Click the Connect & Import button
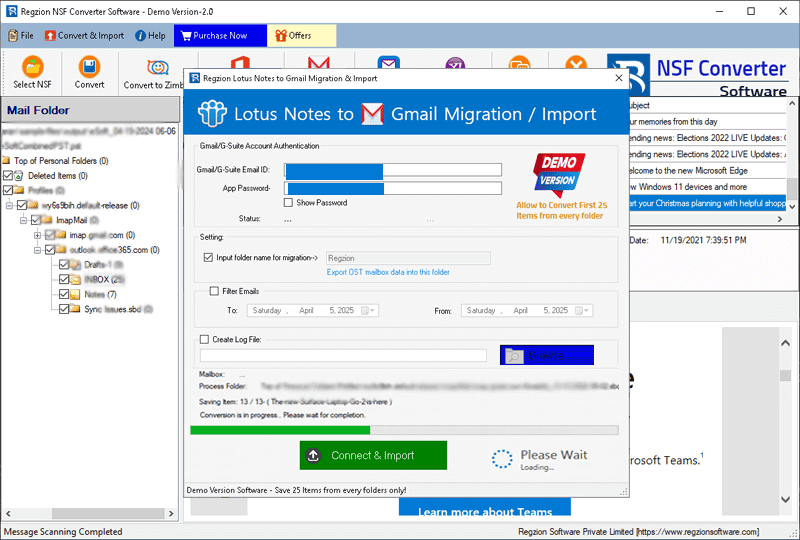Viewport: 800px width, 540px height. 373,455
